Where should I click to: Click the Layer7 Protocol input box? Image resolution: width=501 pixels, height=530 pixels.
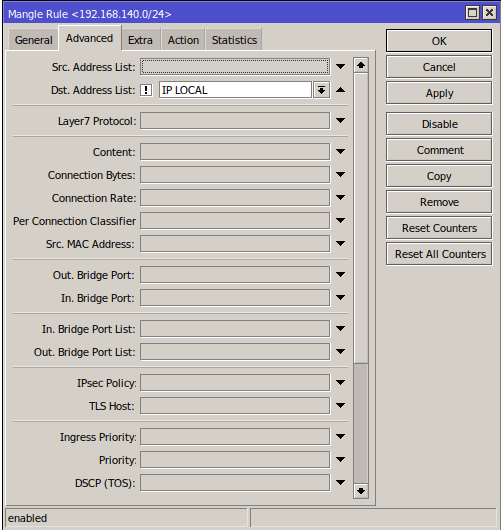[x=235, y=121]
